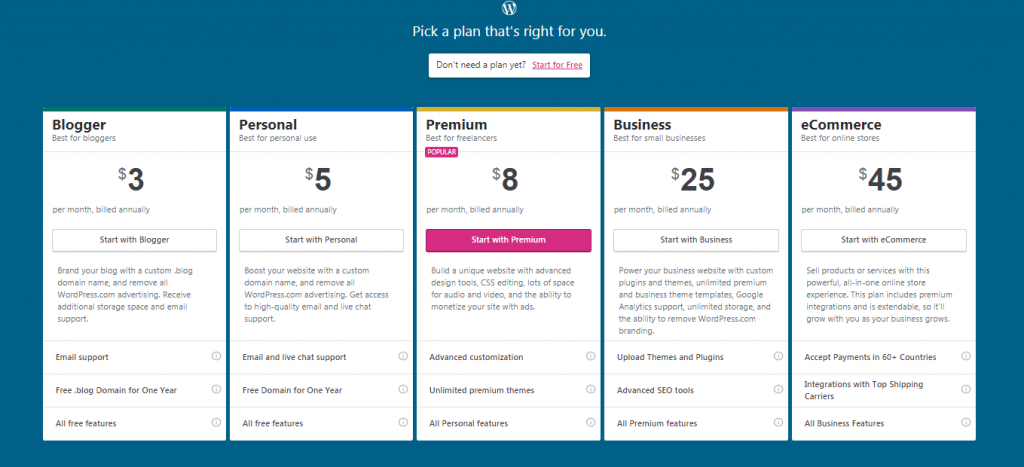This screenshot has width=1024, height=467.
Task: Choose the Start with Personal button
Action: coord(321,240)
